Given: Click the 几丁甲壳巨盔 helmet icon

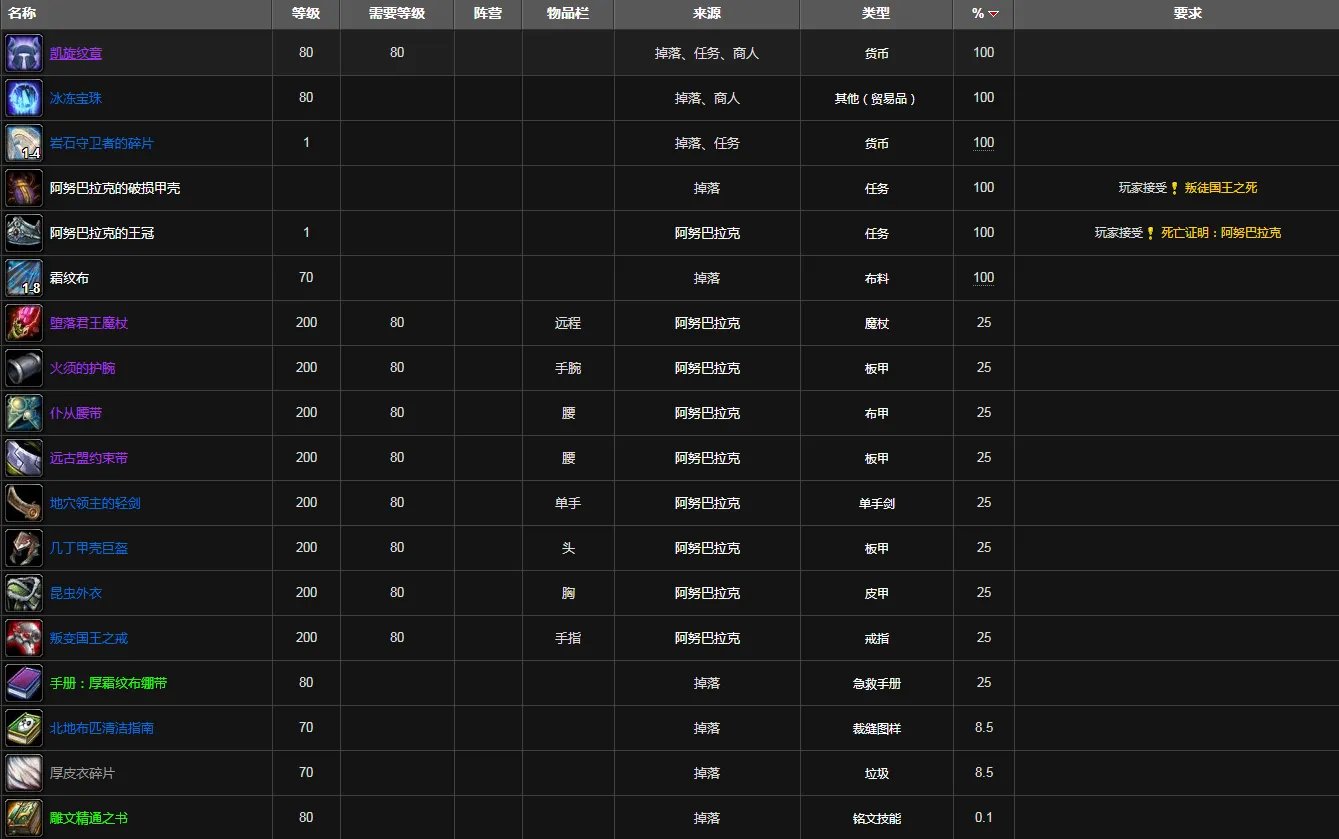Looking at the screenshot, I should click(24, 548).
